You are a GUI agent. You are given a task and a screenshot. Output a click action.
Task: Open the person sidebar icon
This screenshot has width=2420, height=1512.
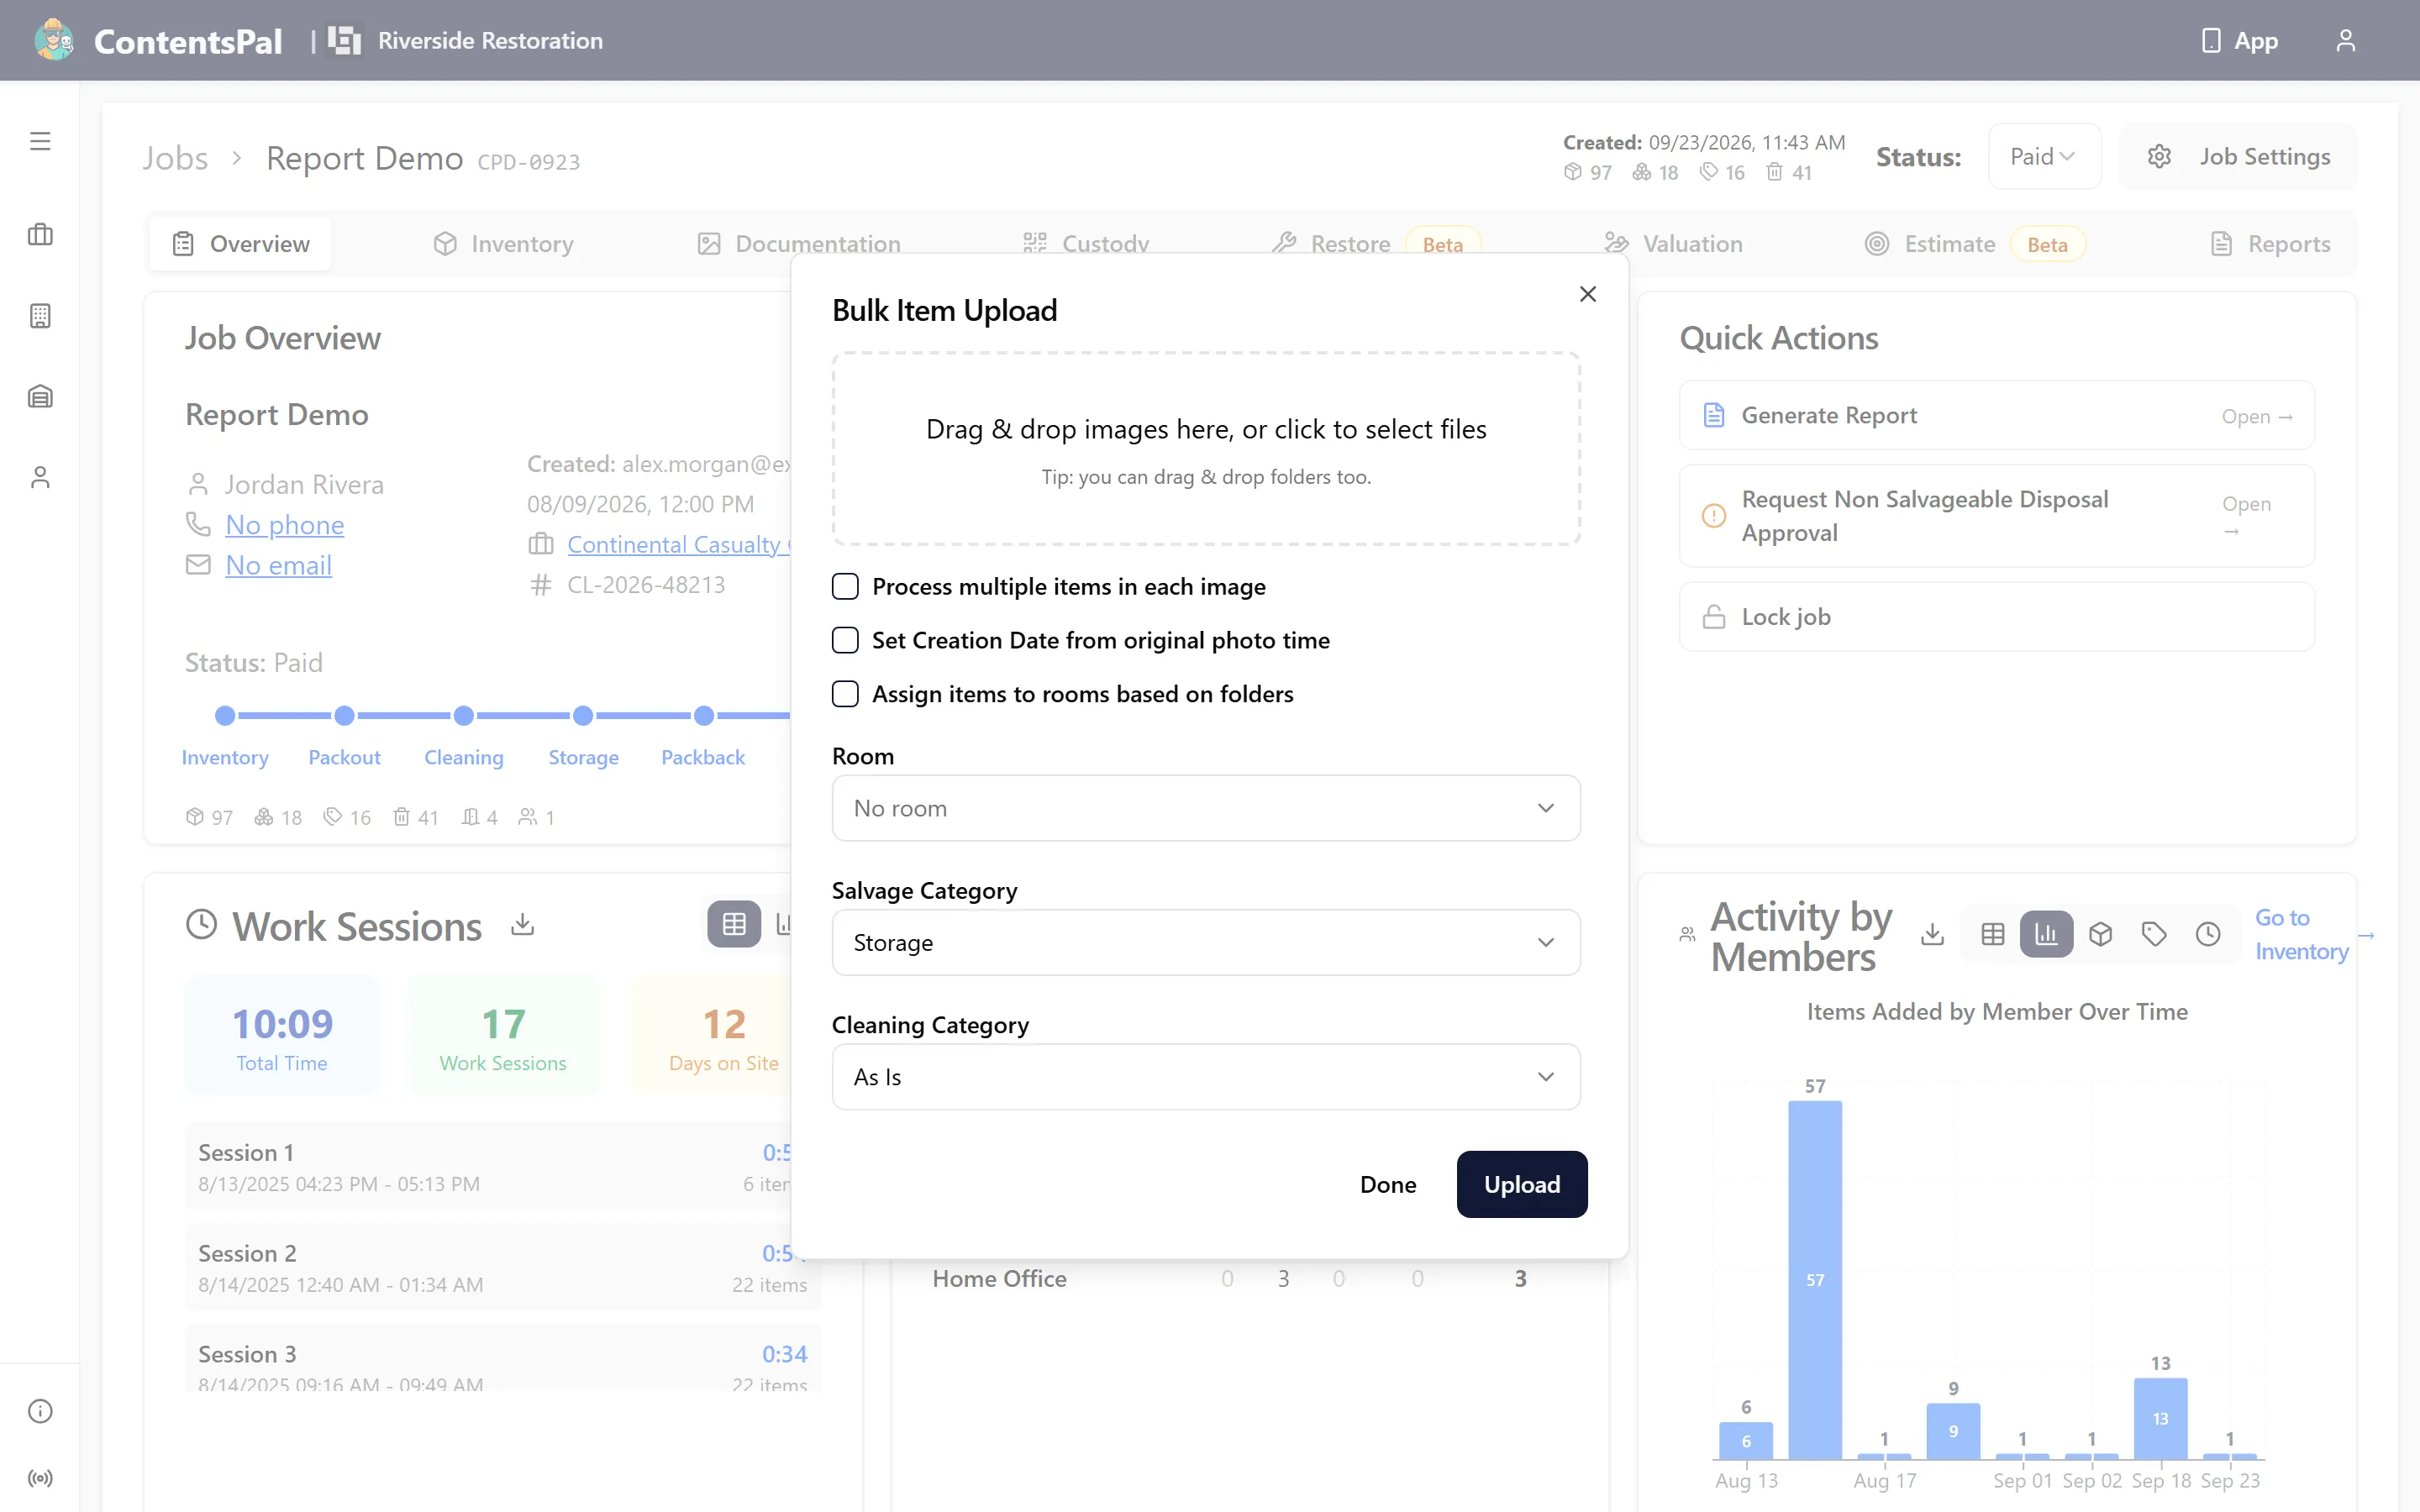click(x=40, y=477)
